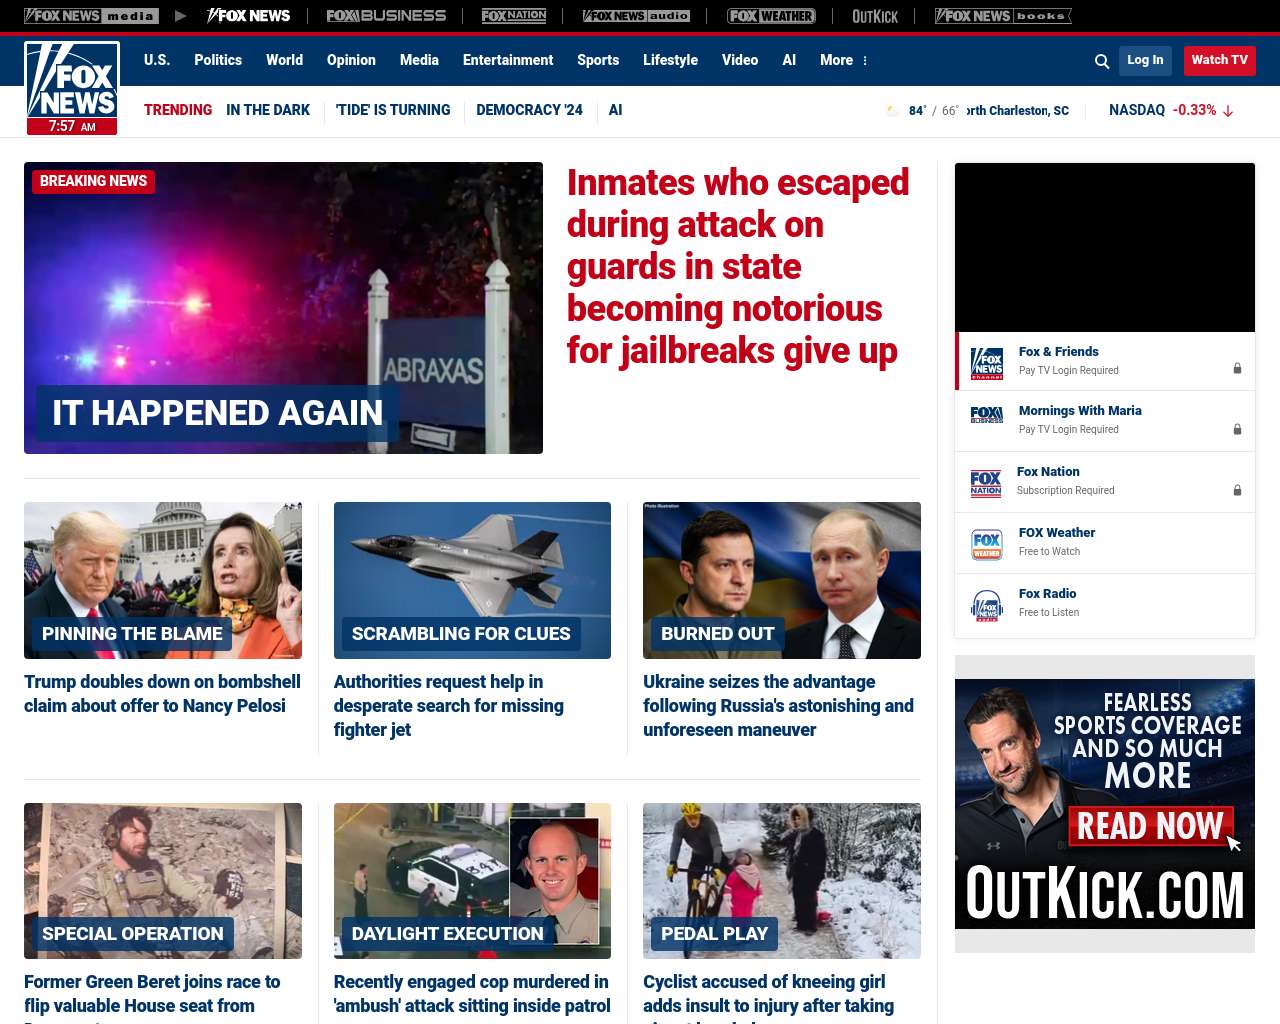
Task: Click the weather condition icon near 84°
Action: (893, 111)
